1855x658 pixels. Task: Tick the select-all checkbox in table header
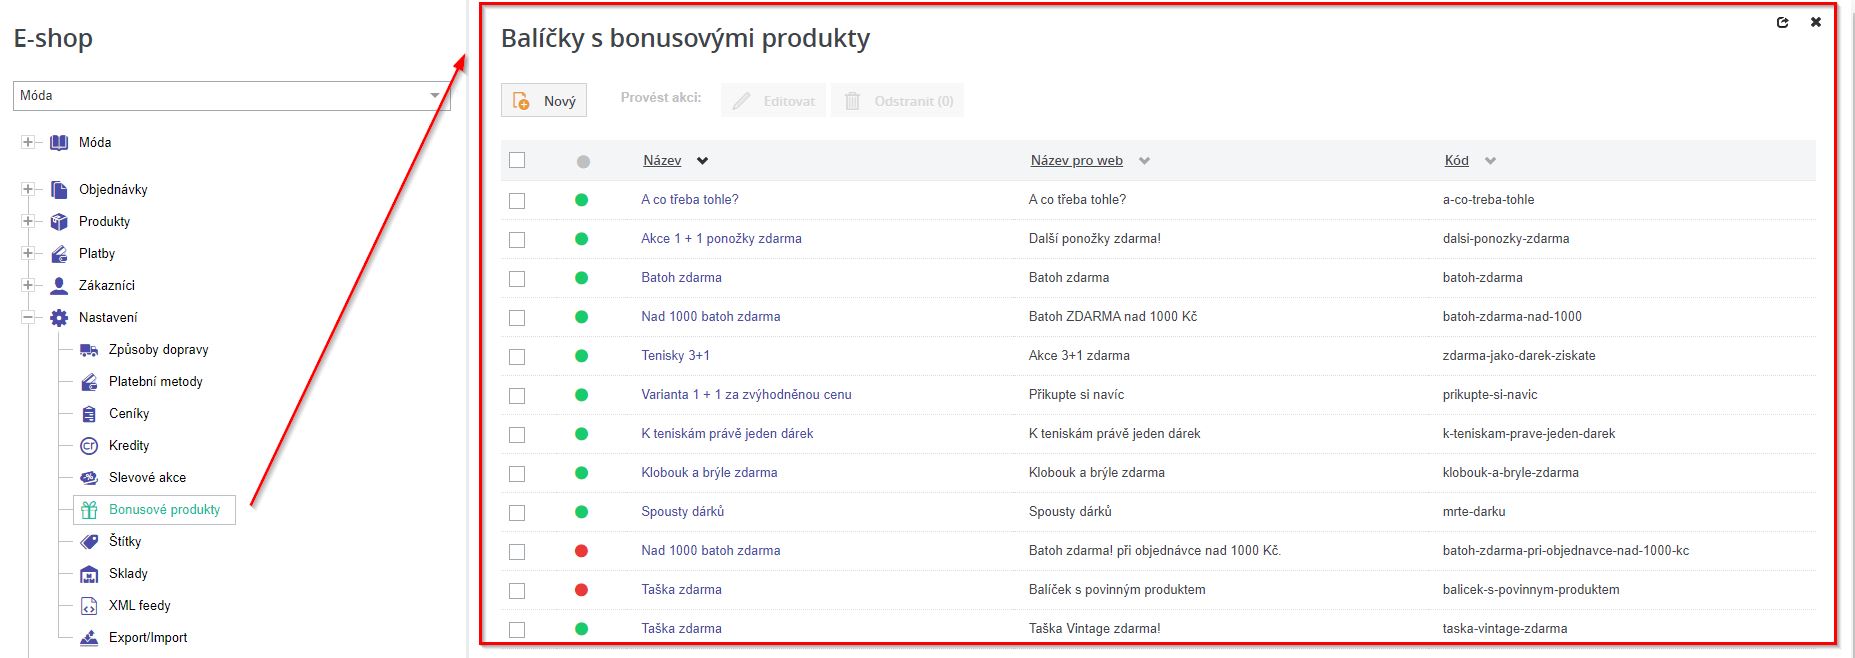click(517, 160)
